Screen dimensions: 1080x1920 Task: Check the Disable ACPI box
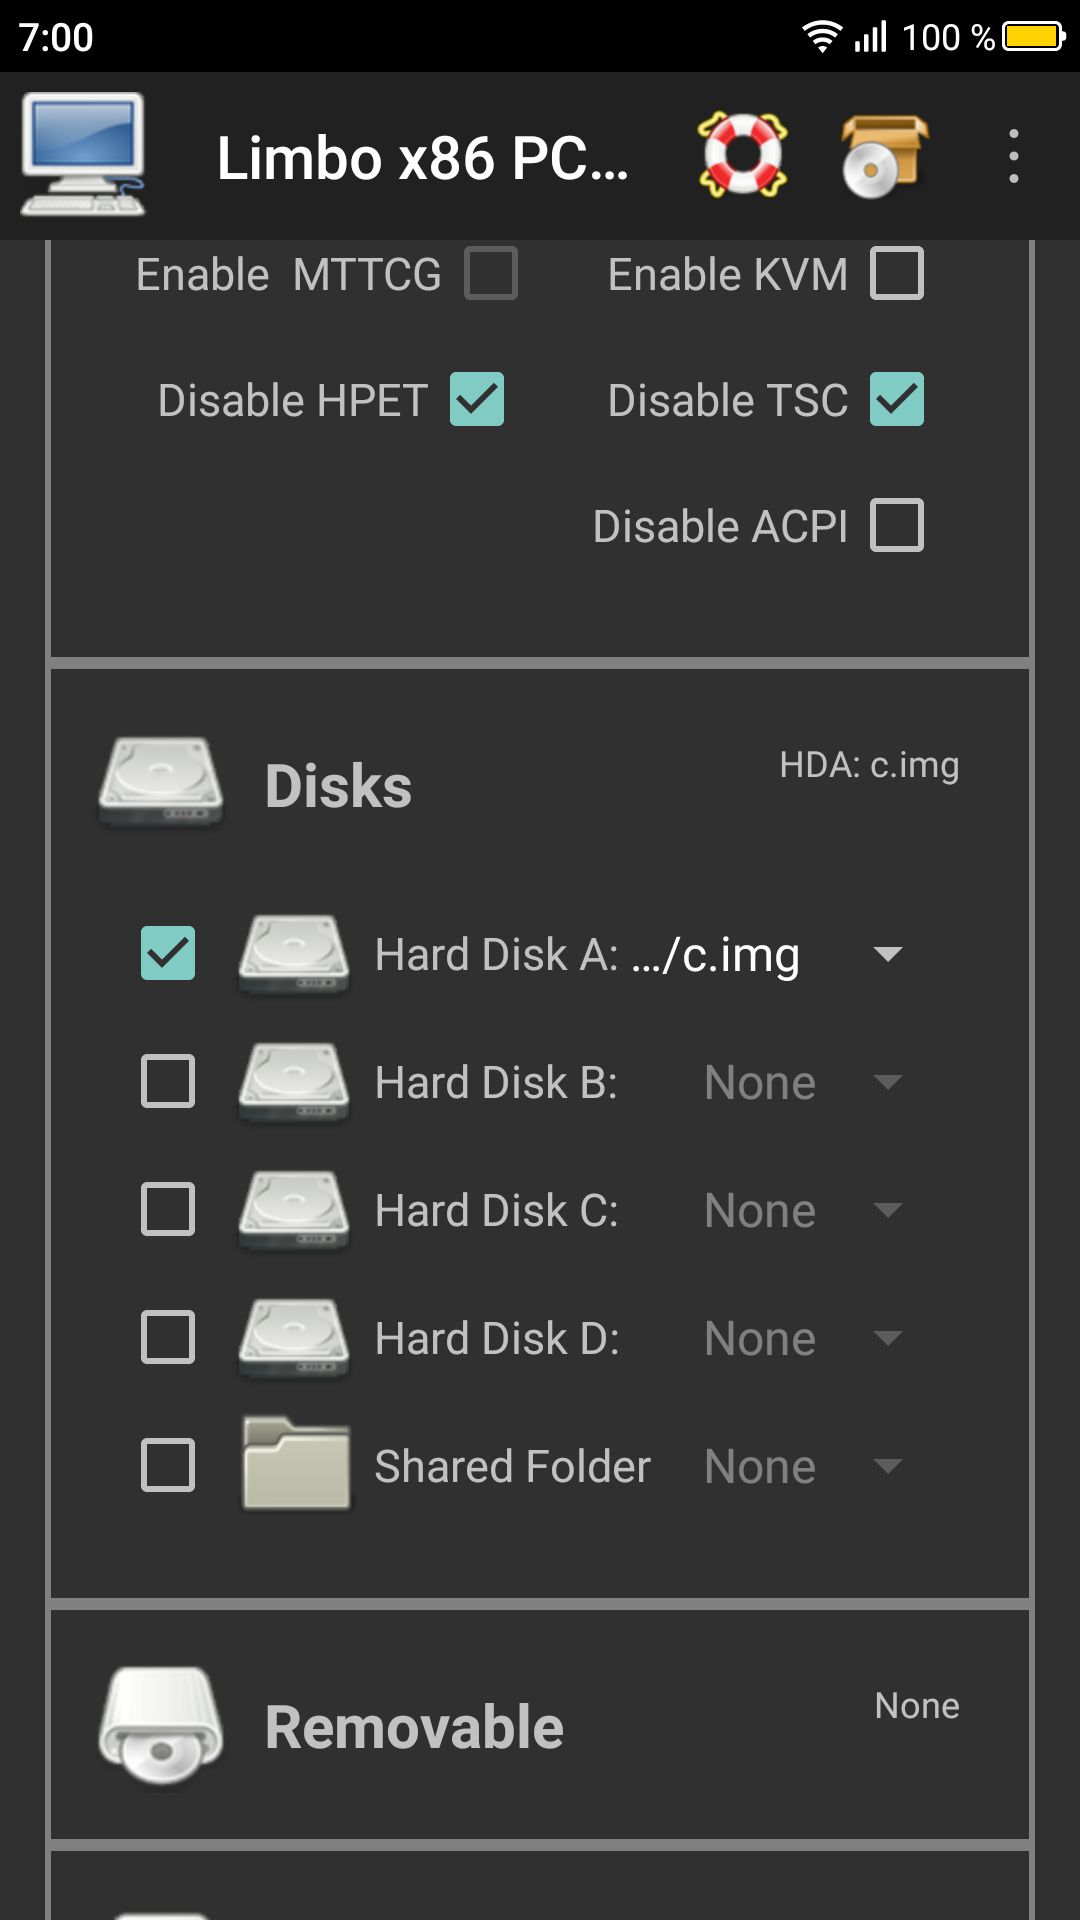pos(896,526)
